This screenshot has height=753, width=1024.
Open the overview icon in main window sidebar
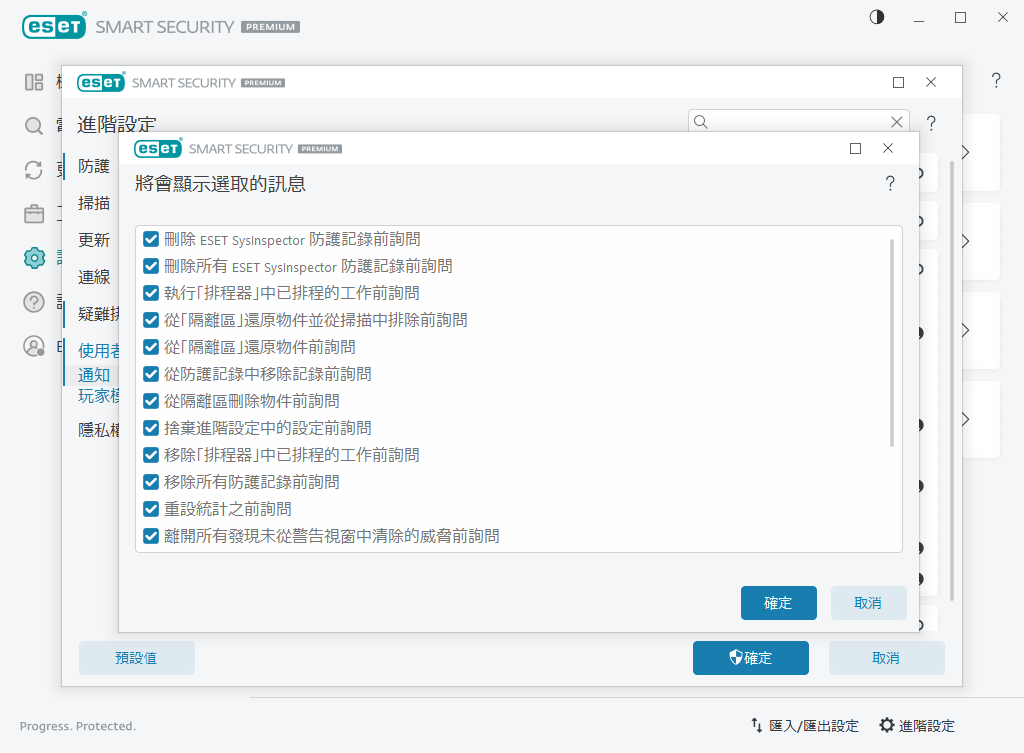pyautogui.click(x=34, y=82)
